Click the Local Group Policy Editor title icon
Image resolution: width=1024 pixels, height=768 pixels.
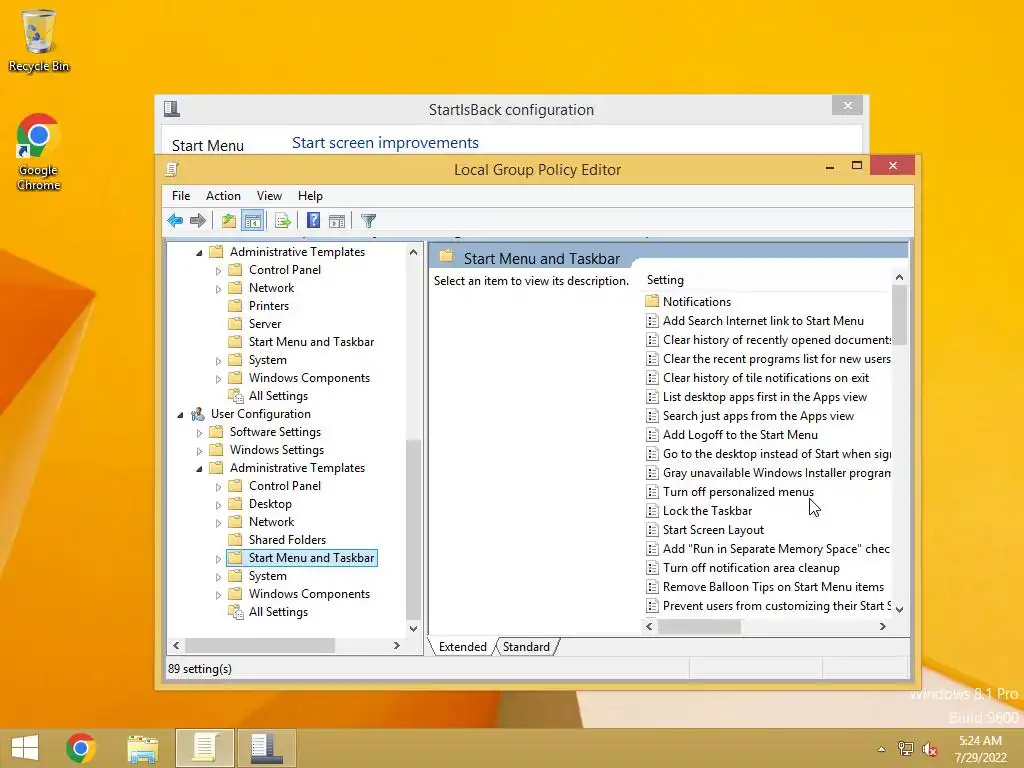coord(172,169)
